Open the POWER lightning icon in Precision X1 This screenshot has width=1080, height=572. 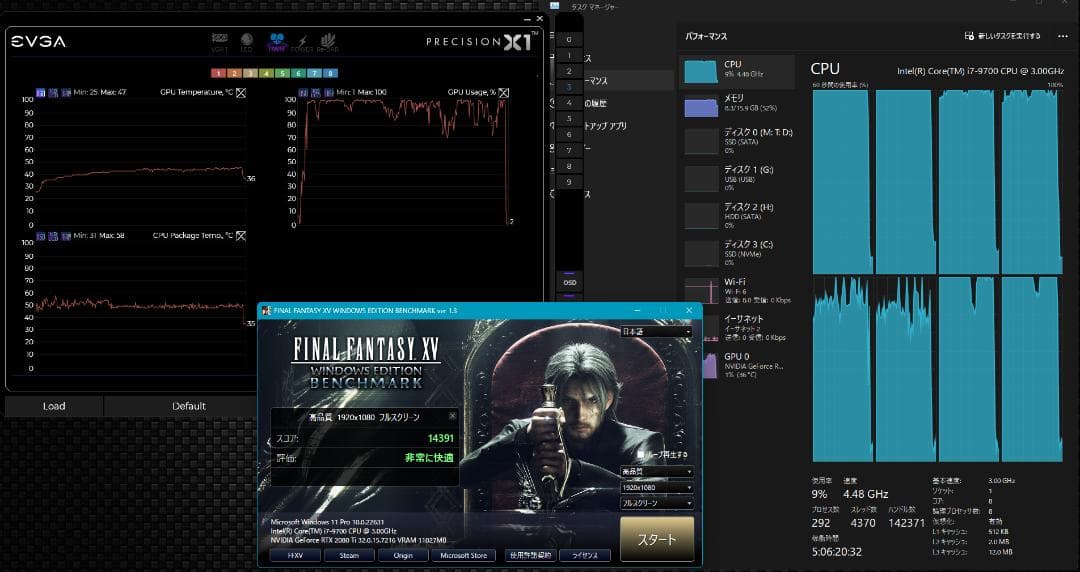302,43
